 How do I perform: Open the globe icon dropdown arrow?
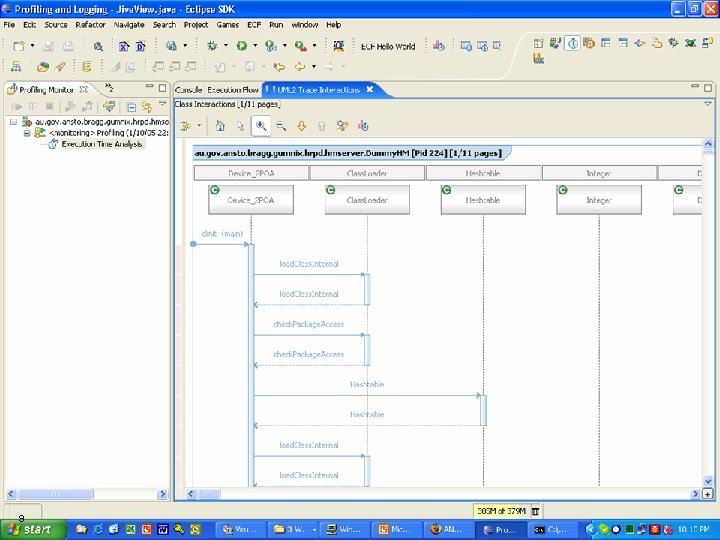coord(185,46)
